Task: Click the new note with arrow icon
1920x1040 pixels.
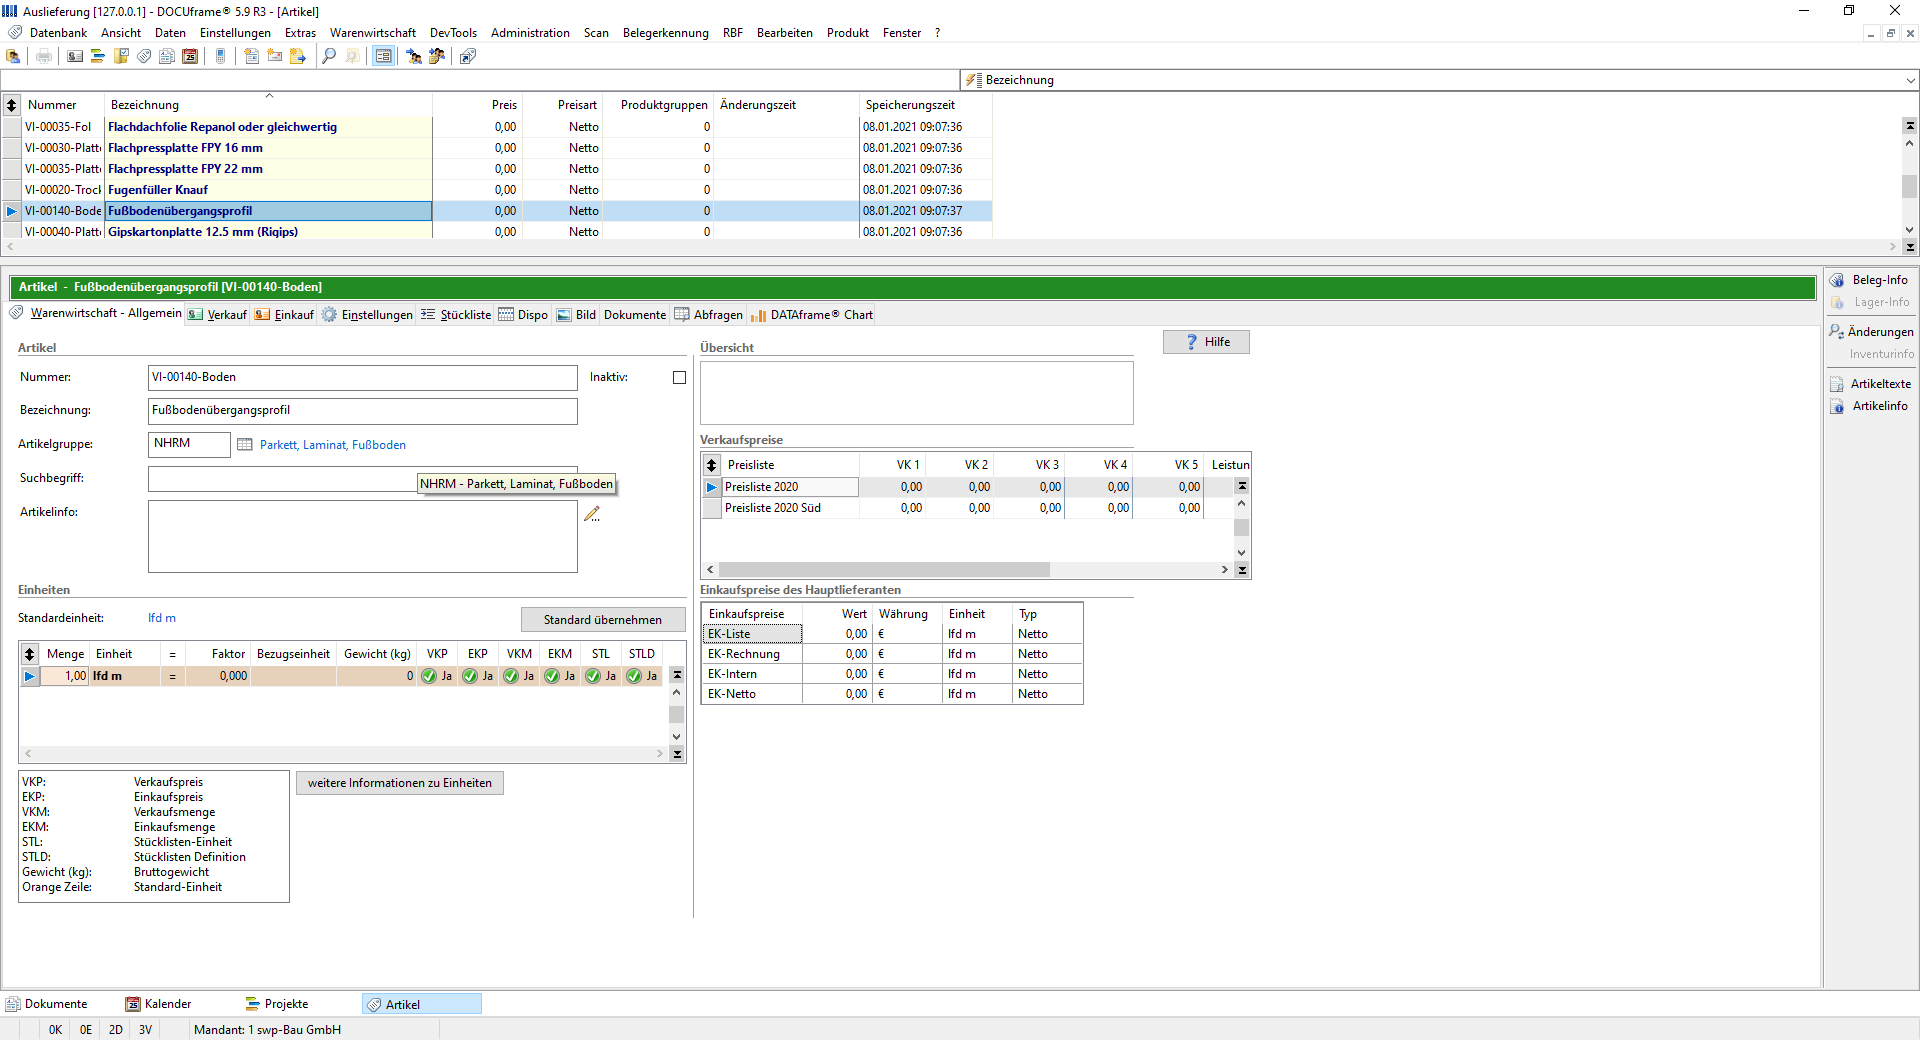Action: click(298, 56)
